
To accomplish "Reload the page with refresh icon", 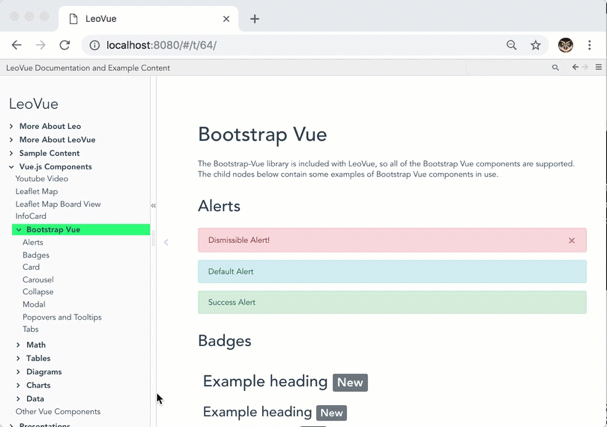I will (x=65, y=45).
